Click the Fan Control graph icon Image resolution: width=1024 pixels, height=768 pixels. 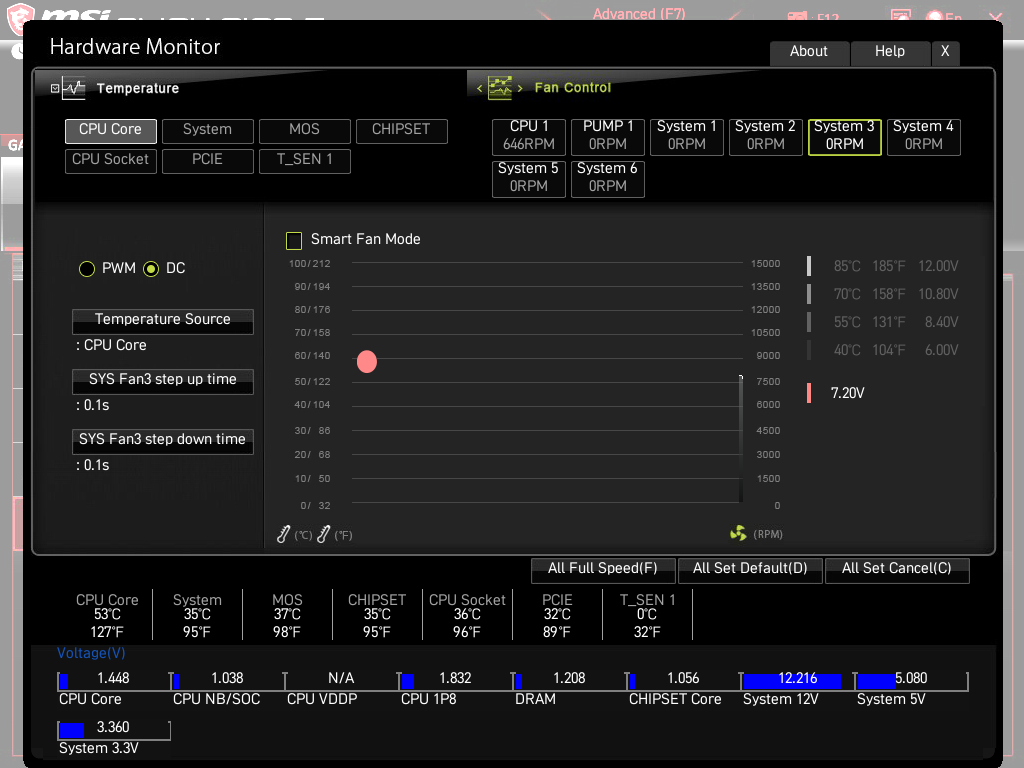(500, 88)
